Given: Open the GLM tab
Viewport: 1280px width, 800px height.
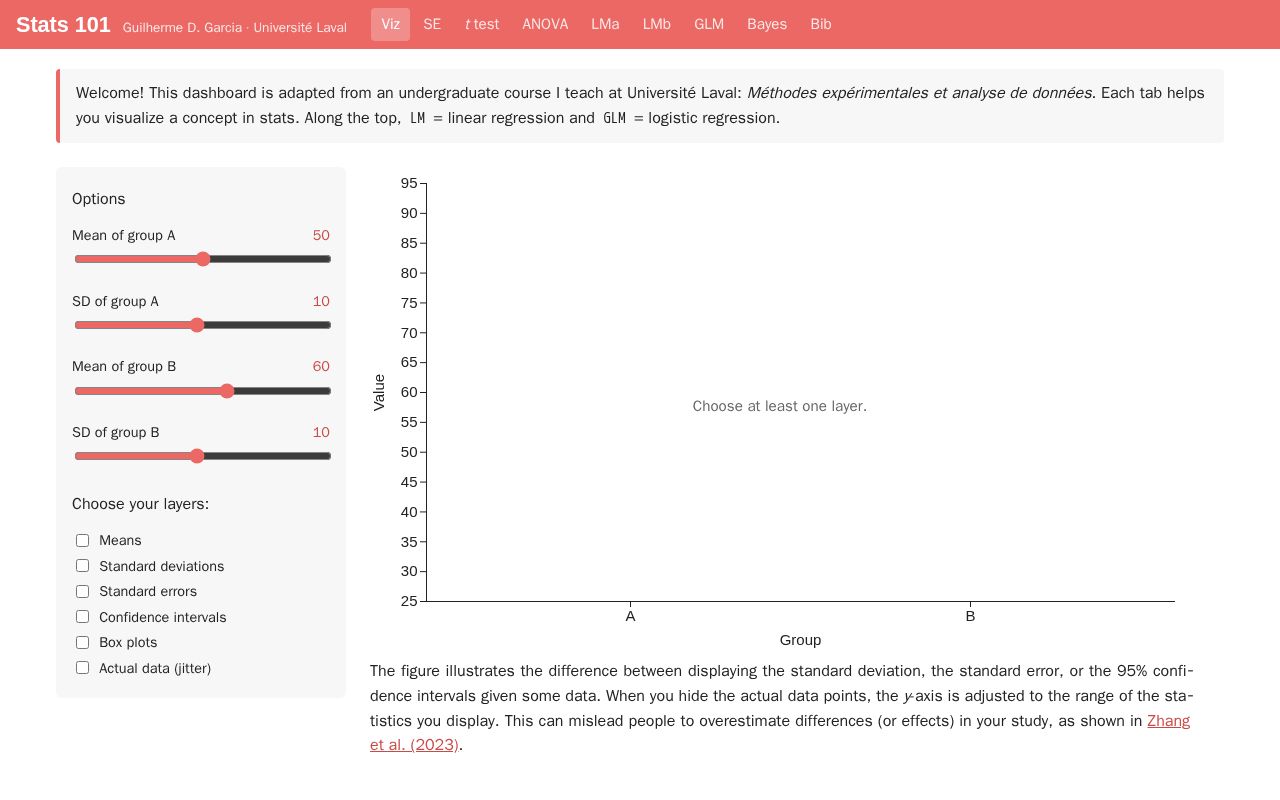Looking at the screenshot, I should [x=709, y=24].
